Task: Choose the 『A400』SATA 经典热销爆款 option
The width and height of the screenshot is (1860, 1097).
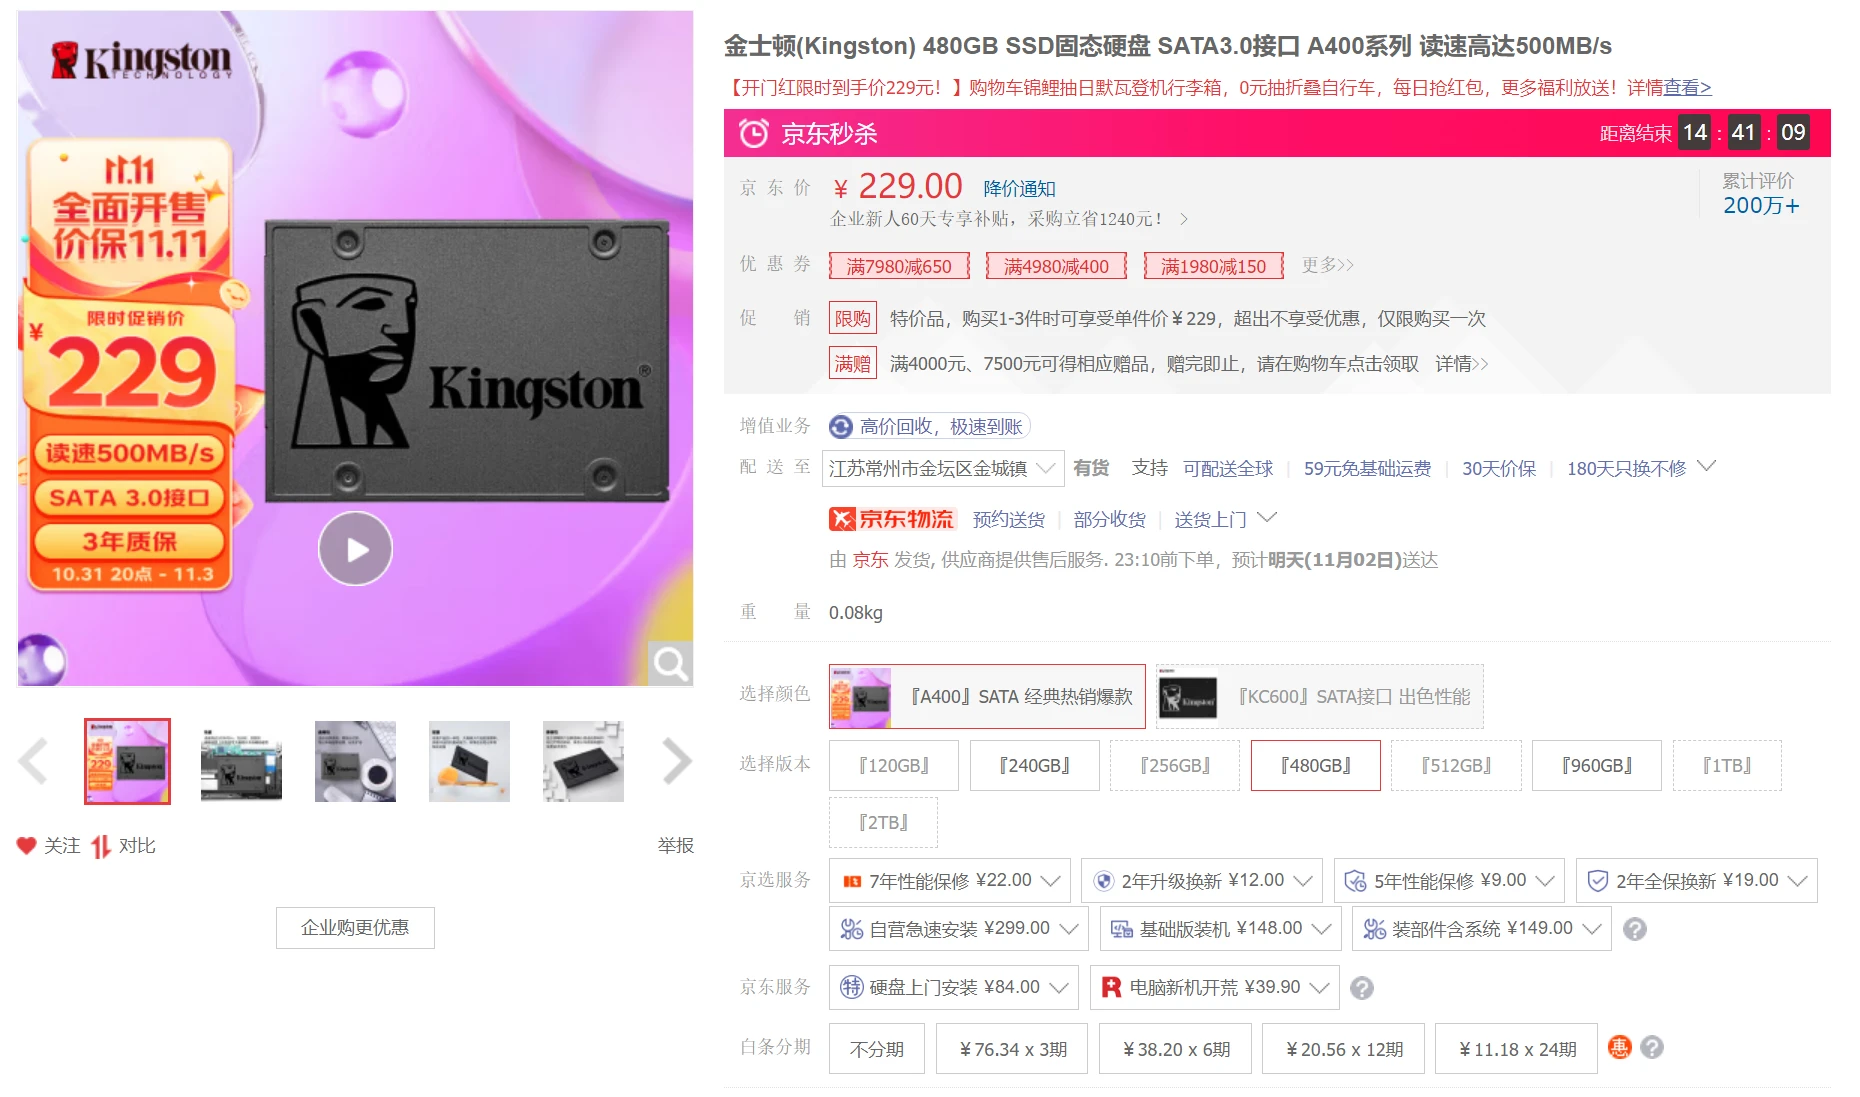Action: (x=987, y=696)
